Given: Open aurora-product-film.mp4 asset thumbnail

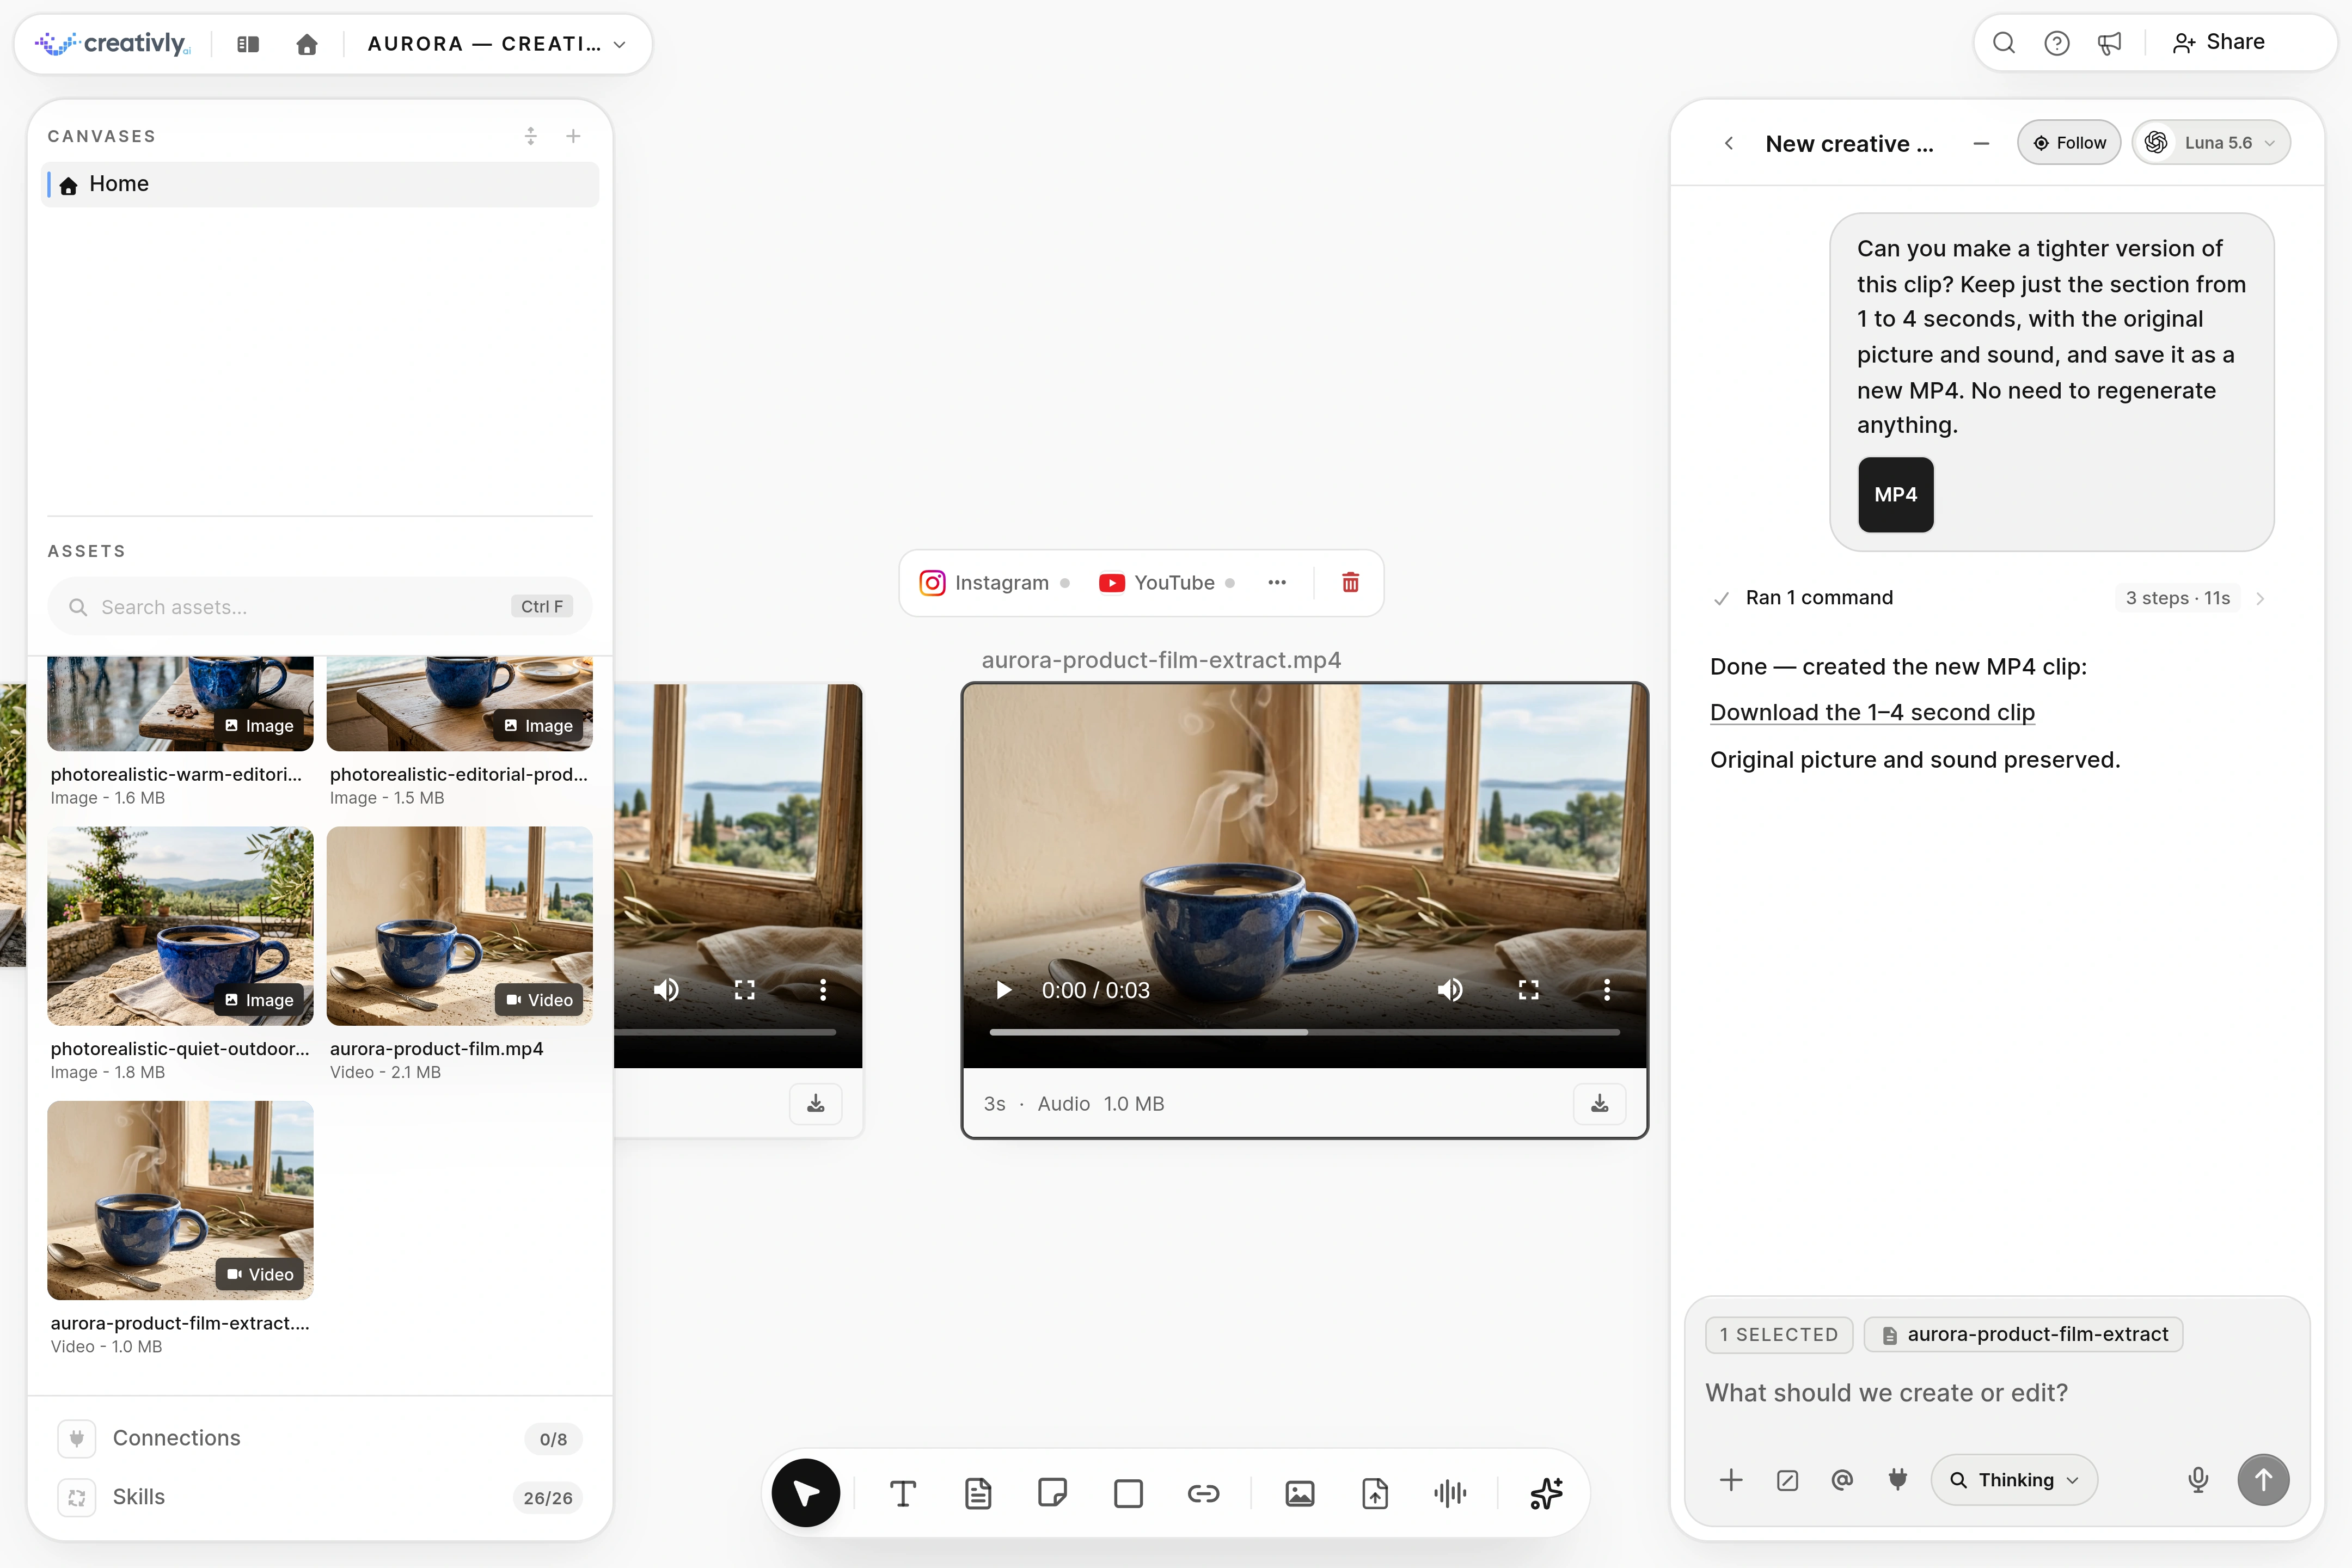Looking at the screenshot, I should point(459,925).
